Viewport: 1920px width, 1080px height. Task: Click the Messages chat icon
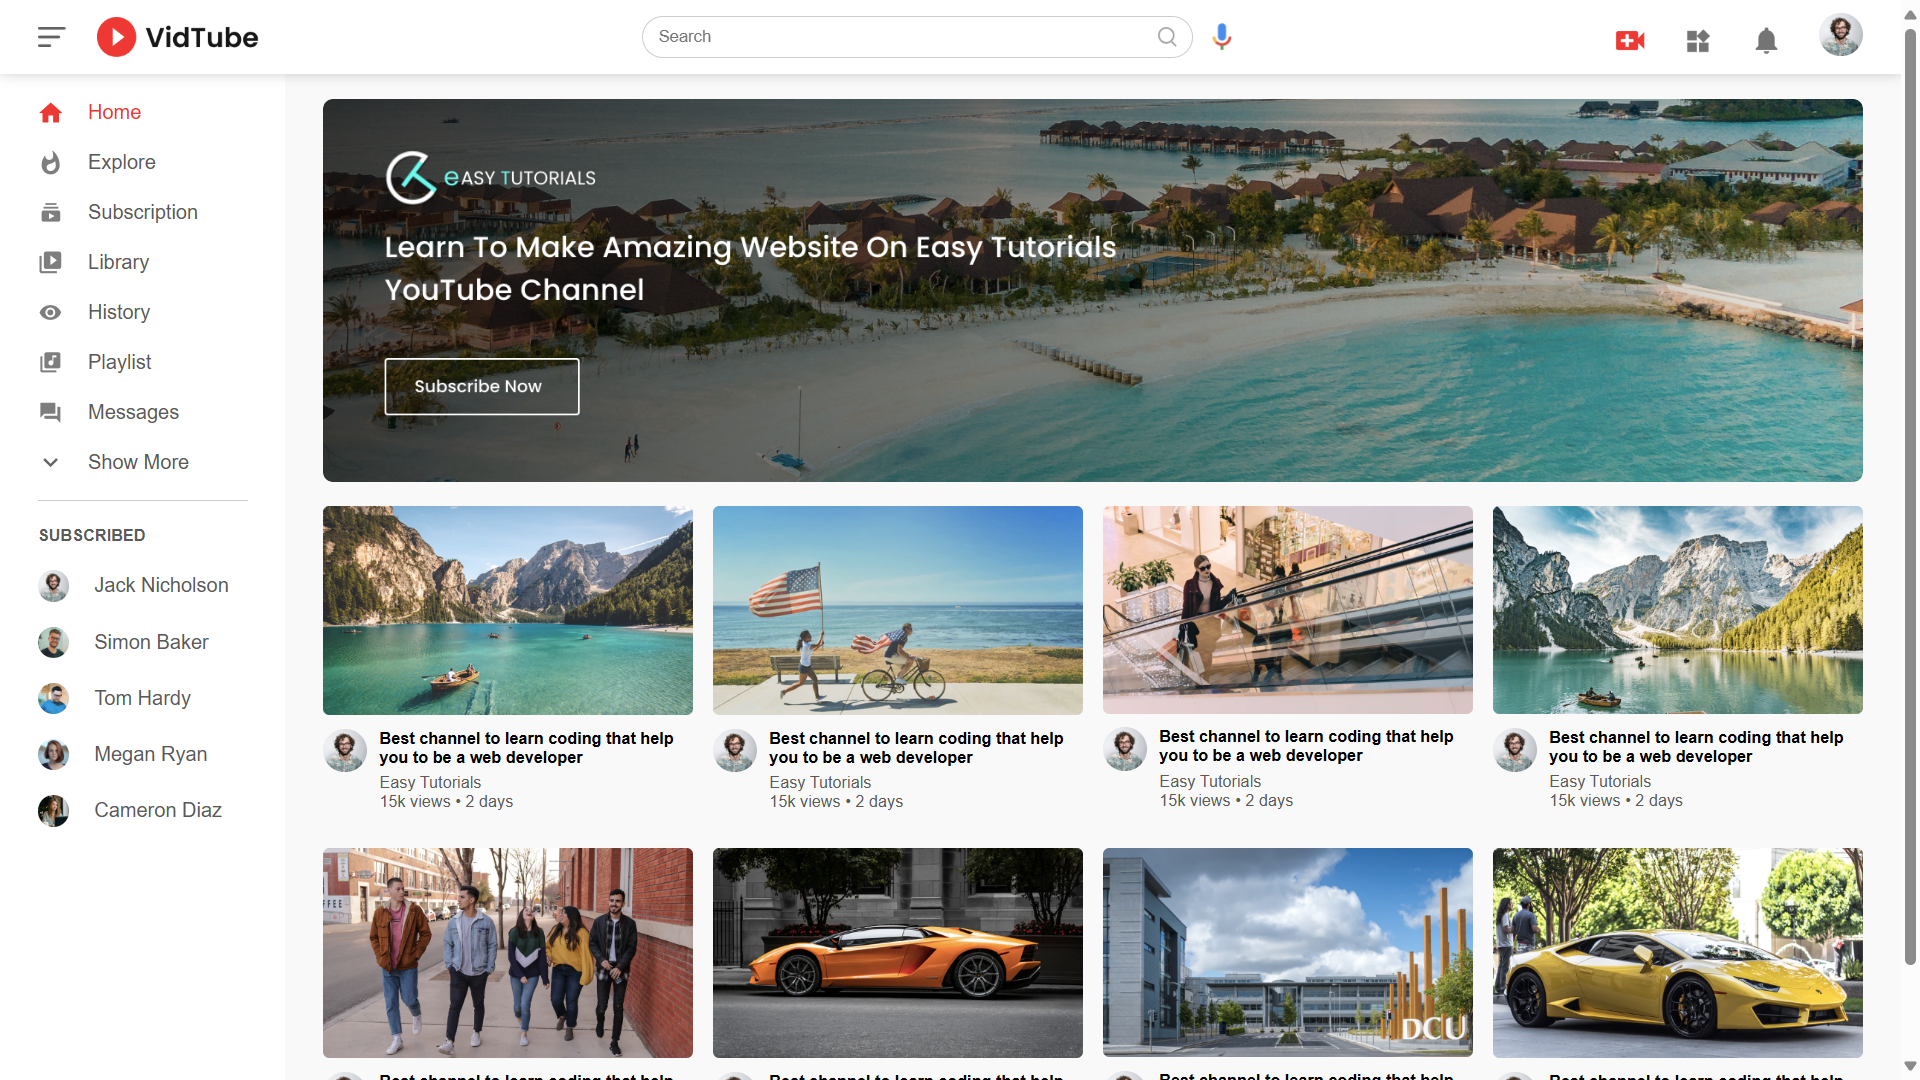point(51,412)
